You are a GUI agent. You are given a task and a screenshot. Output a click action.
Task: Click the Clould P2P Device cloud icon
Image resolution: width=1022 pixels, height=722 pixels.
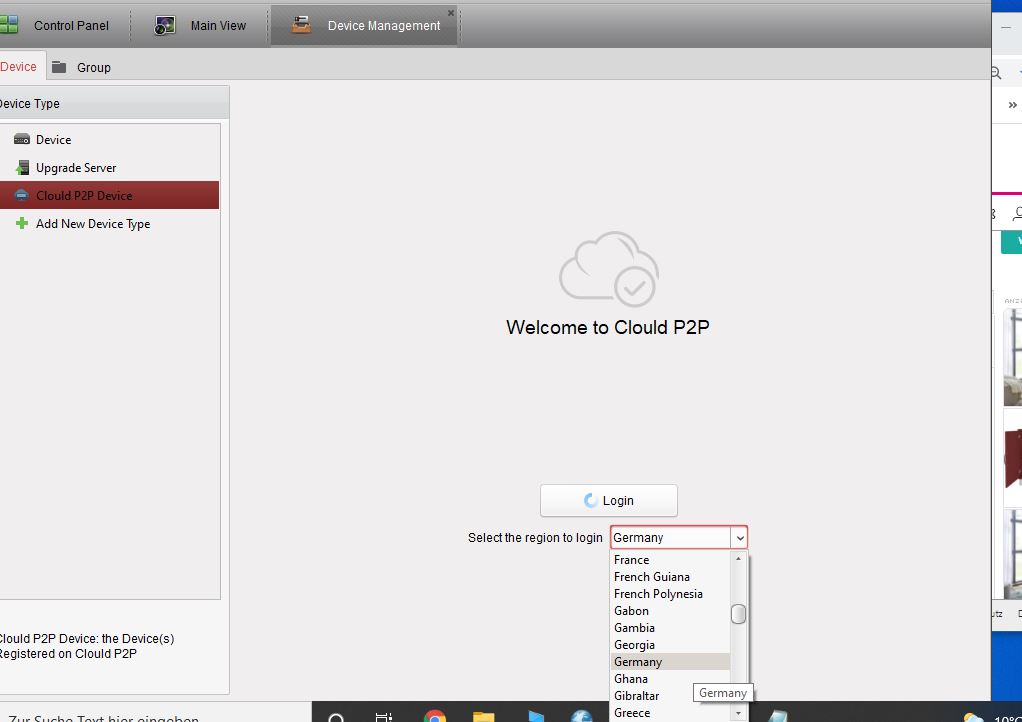coord(22,195)
